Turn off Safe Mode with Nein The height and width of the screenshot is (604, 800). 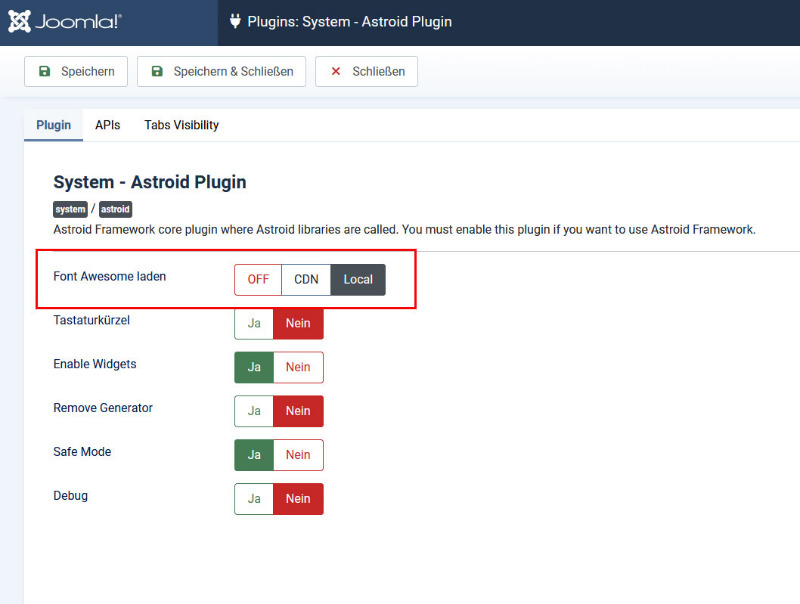point(298,455)
